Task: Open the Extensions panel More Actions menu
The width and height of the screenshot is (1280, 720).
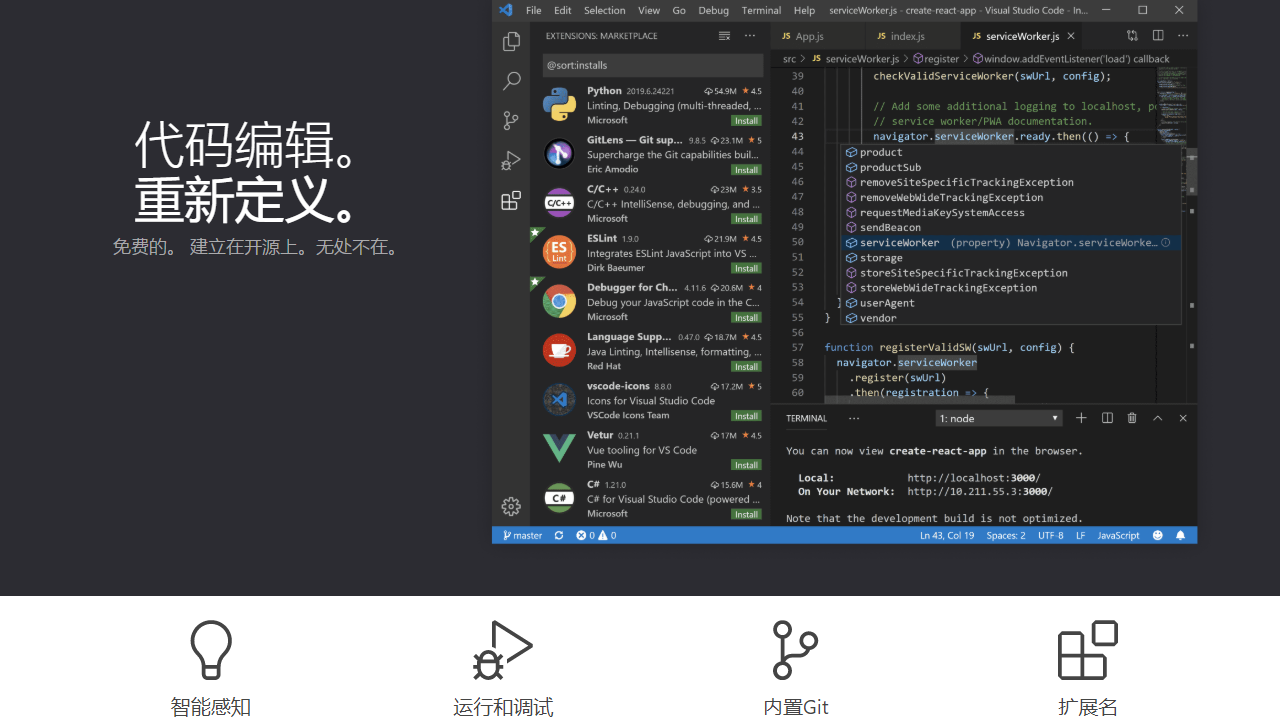Action: coord(749,34)
